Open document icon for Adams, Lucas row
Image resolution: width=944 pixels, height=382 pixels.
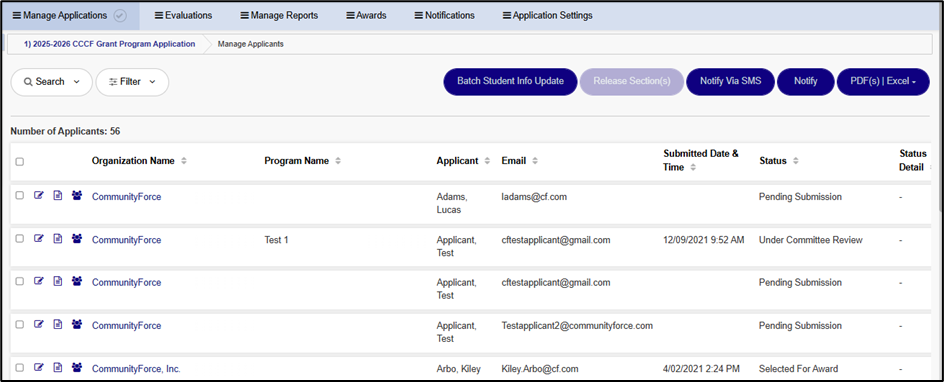click(x=58, y=196)
